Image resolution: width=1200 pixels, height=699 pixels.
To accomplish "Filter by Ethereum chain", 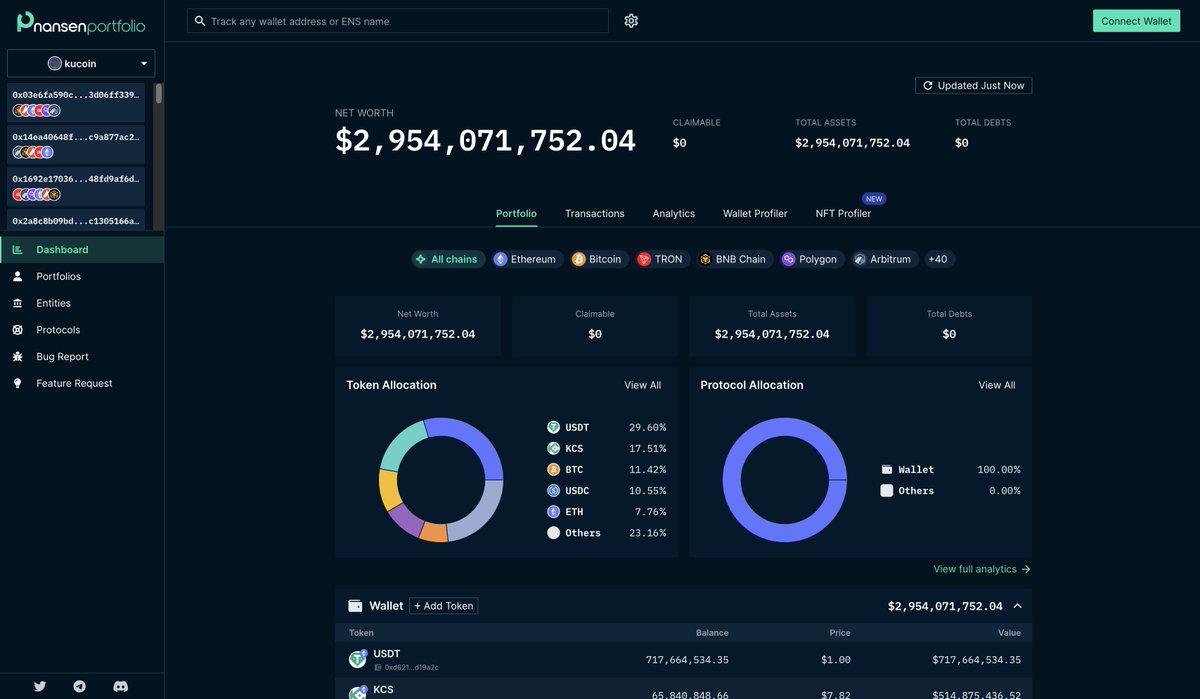I will click(527, 259).
